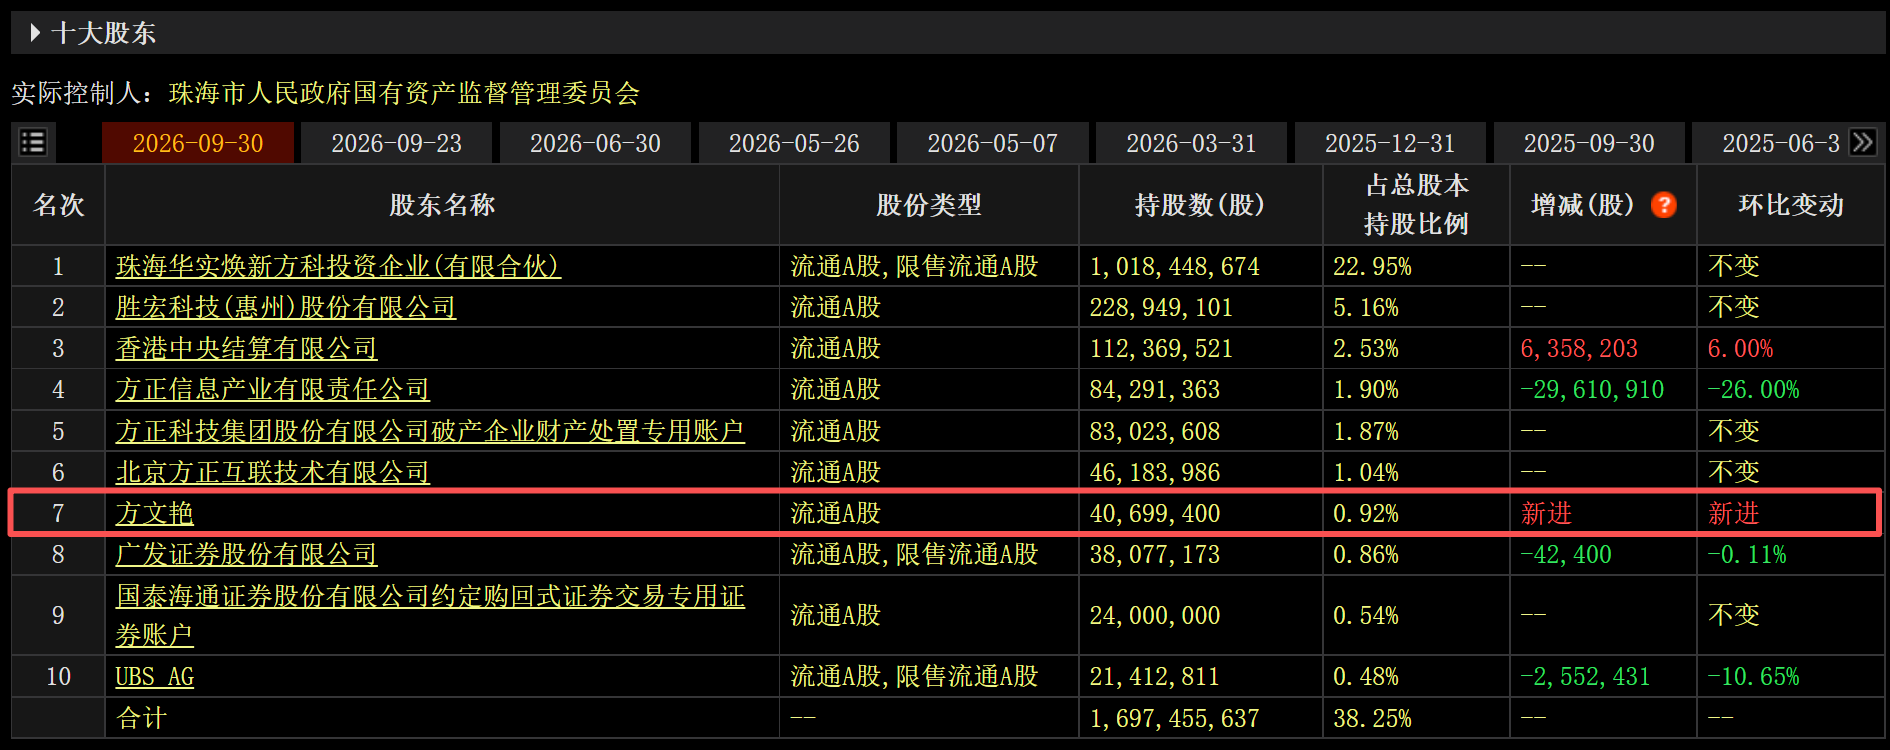Select the 2026-09-30 date tab
This screenshot has width=1890, height=750.
pos(198,143)
